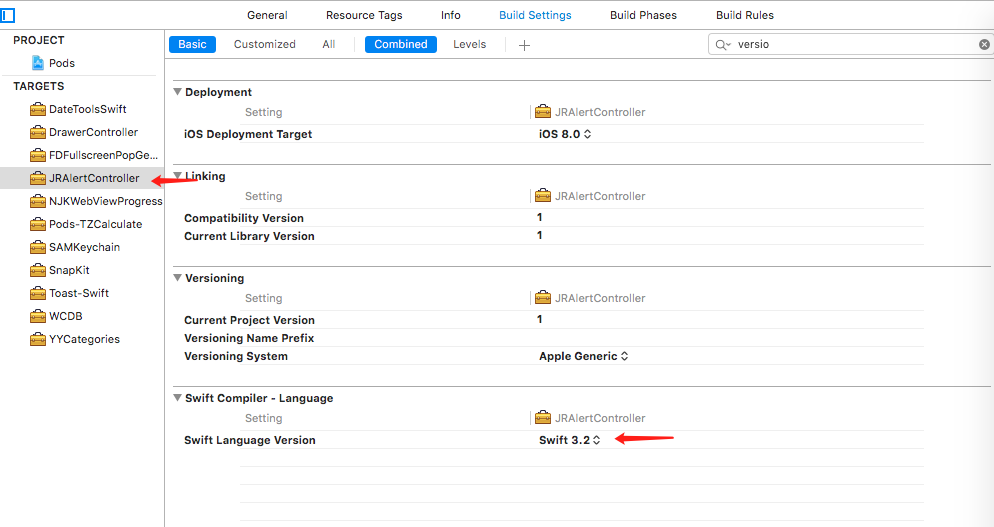Viewport: 994px width, 527px height.
Task: Open the Info tab
Action: 451,15
